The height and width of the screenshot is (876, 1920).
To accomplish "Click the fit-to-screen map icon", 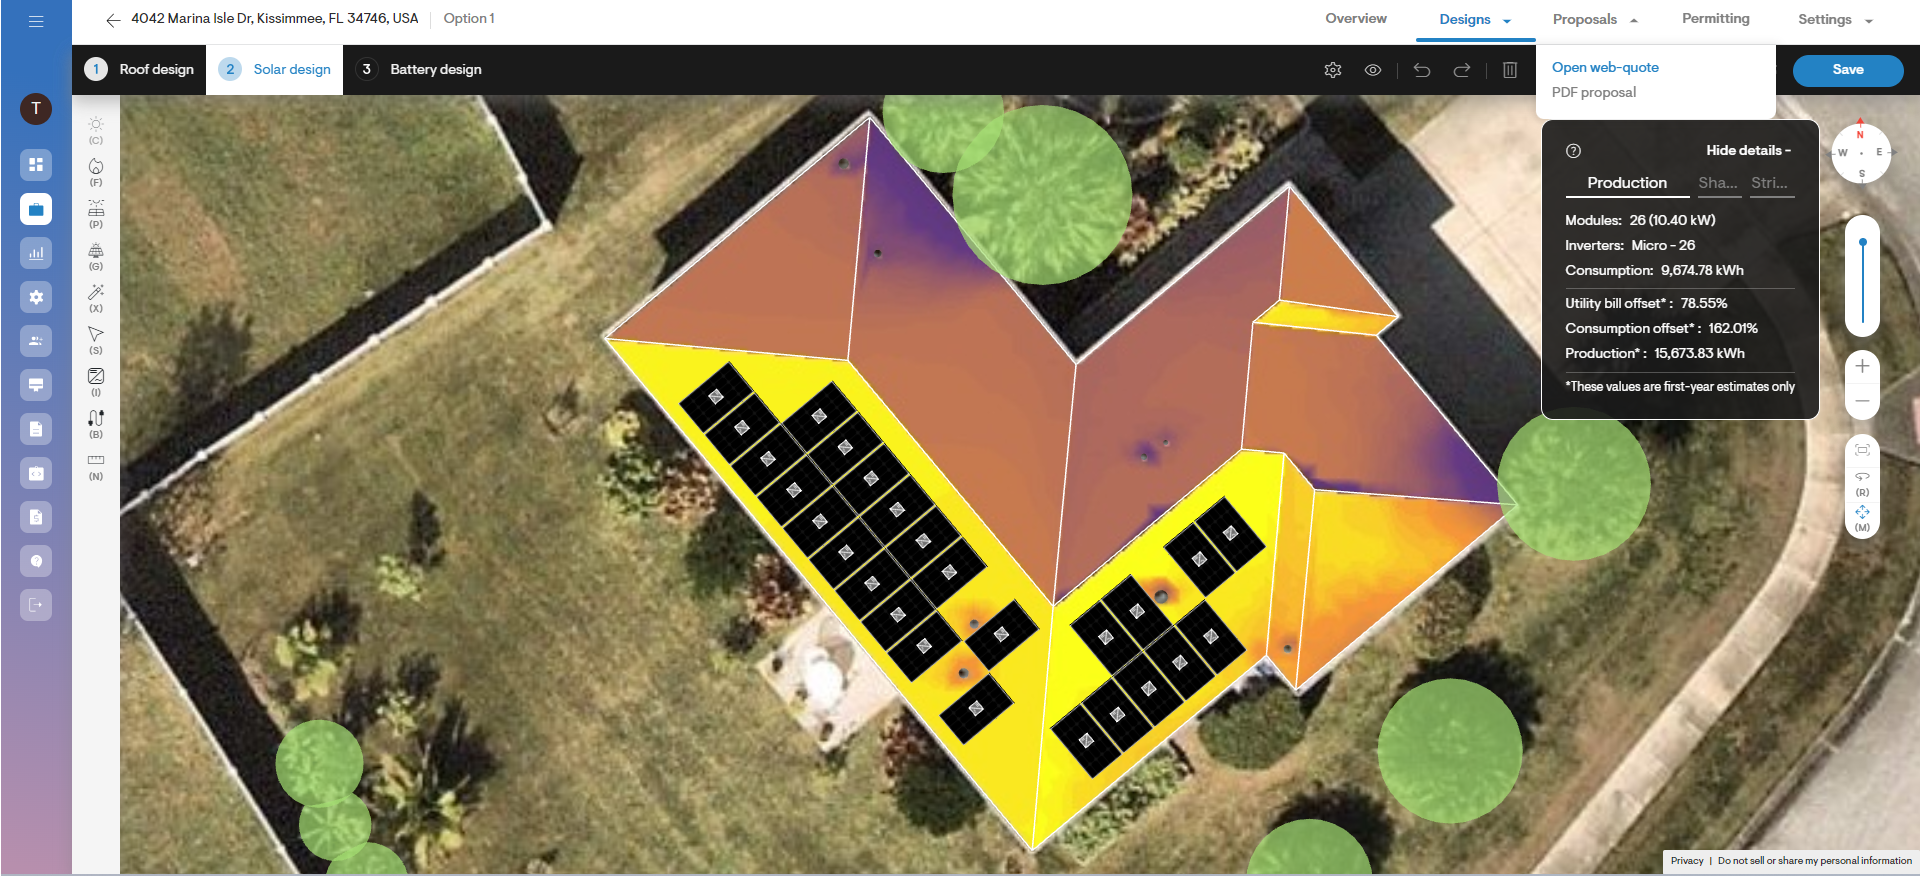I will coord(1862,450).
